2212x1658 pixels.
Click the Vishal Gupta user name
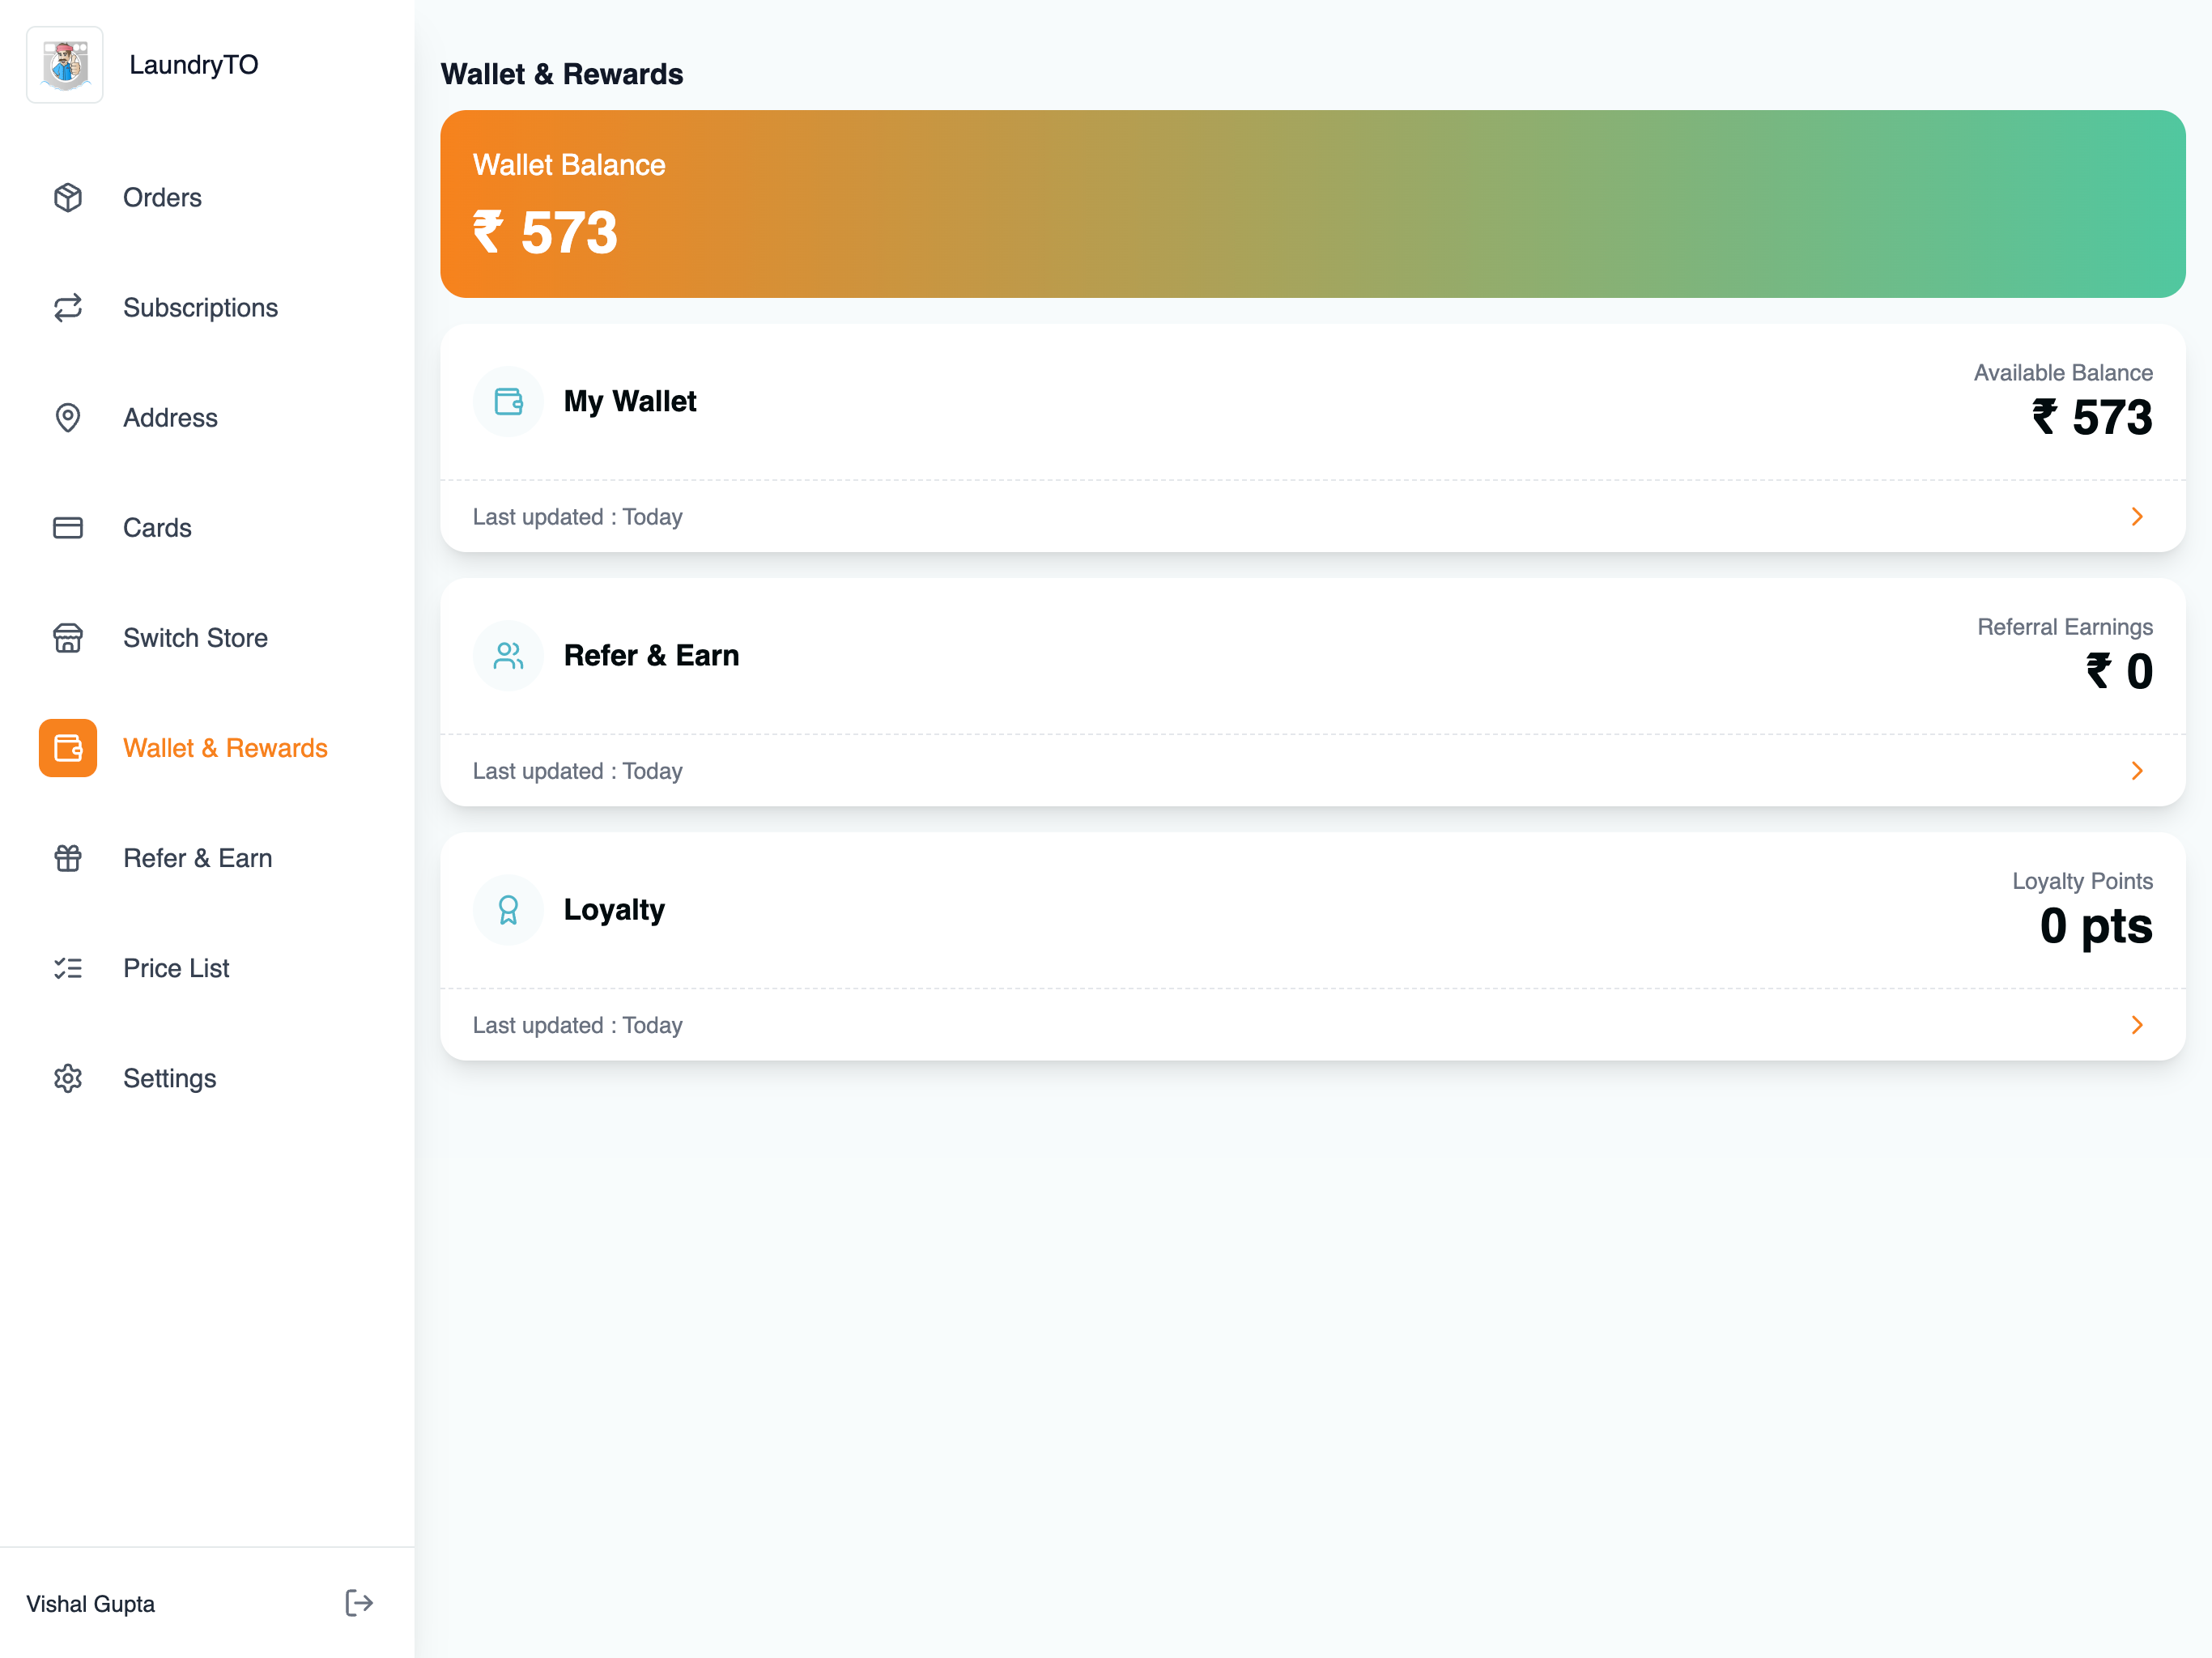click(91, 1604)
